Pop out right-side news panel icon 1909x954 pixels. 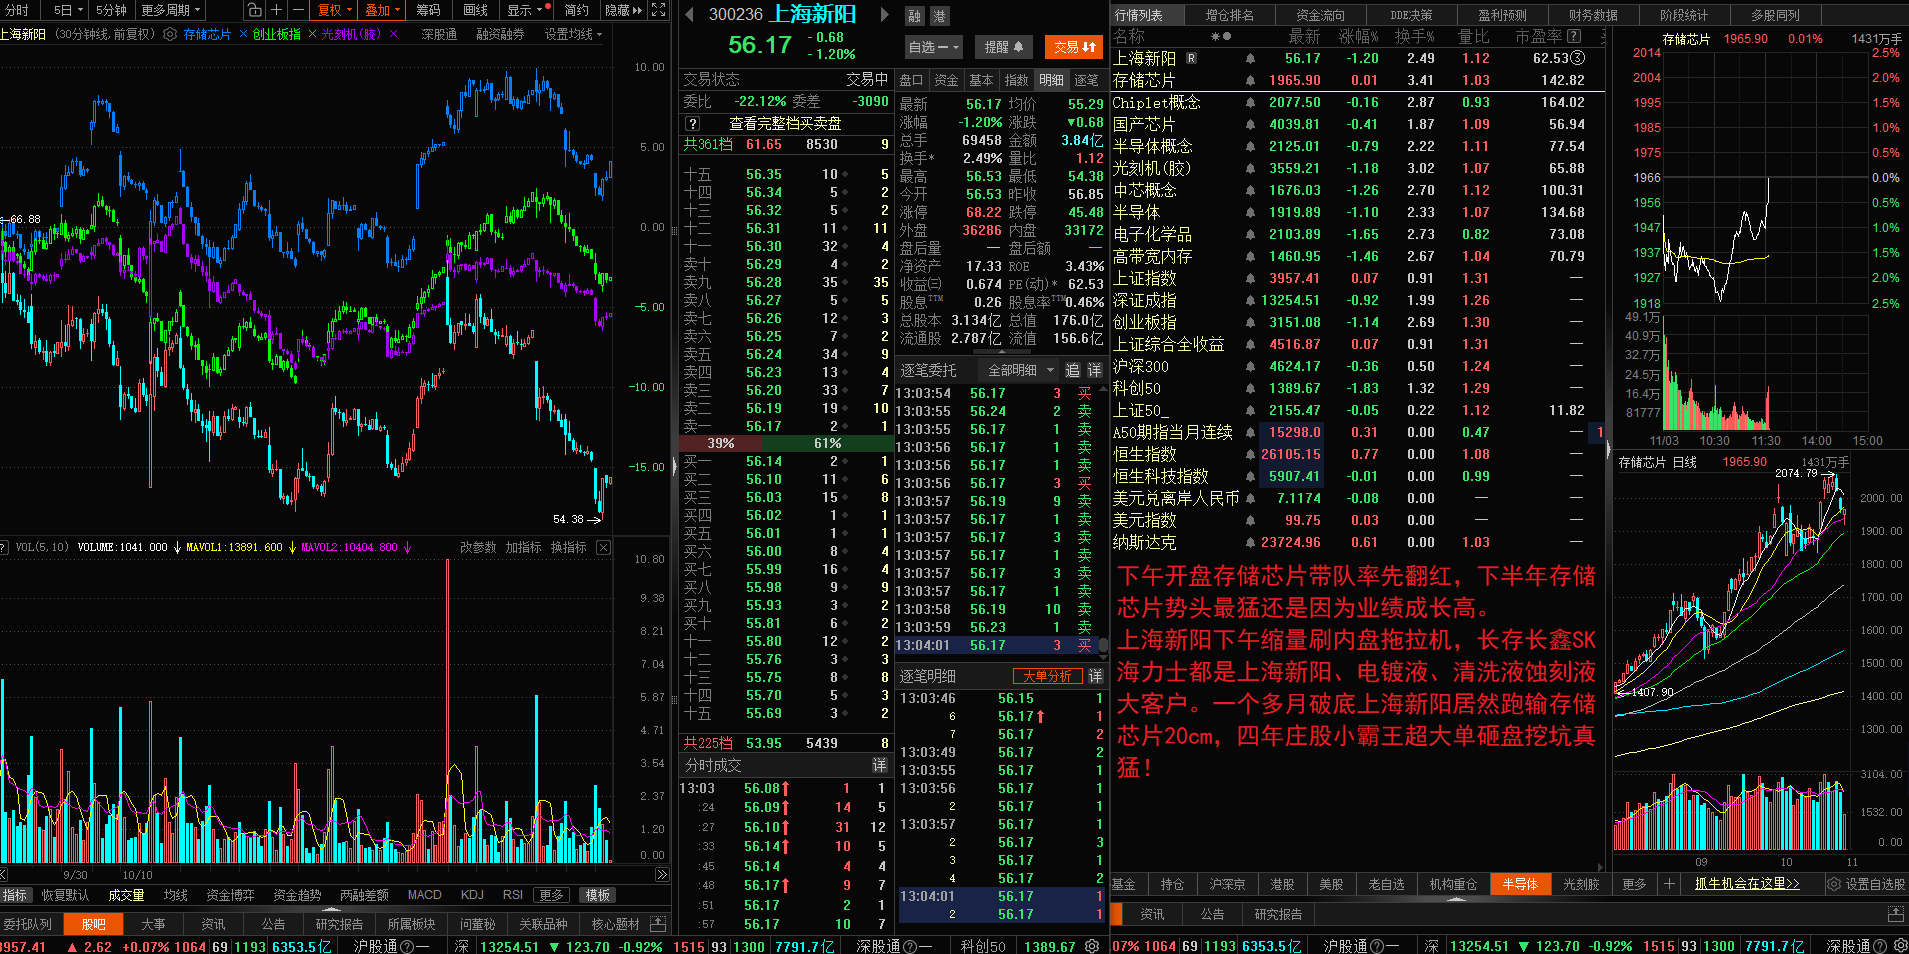point(1895,914)
